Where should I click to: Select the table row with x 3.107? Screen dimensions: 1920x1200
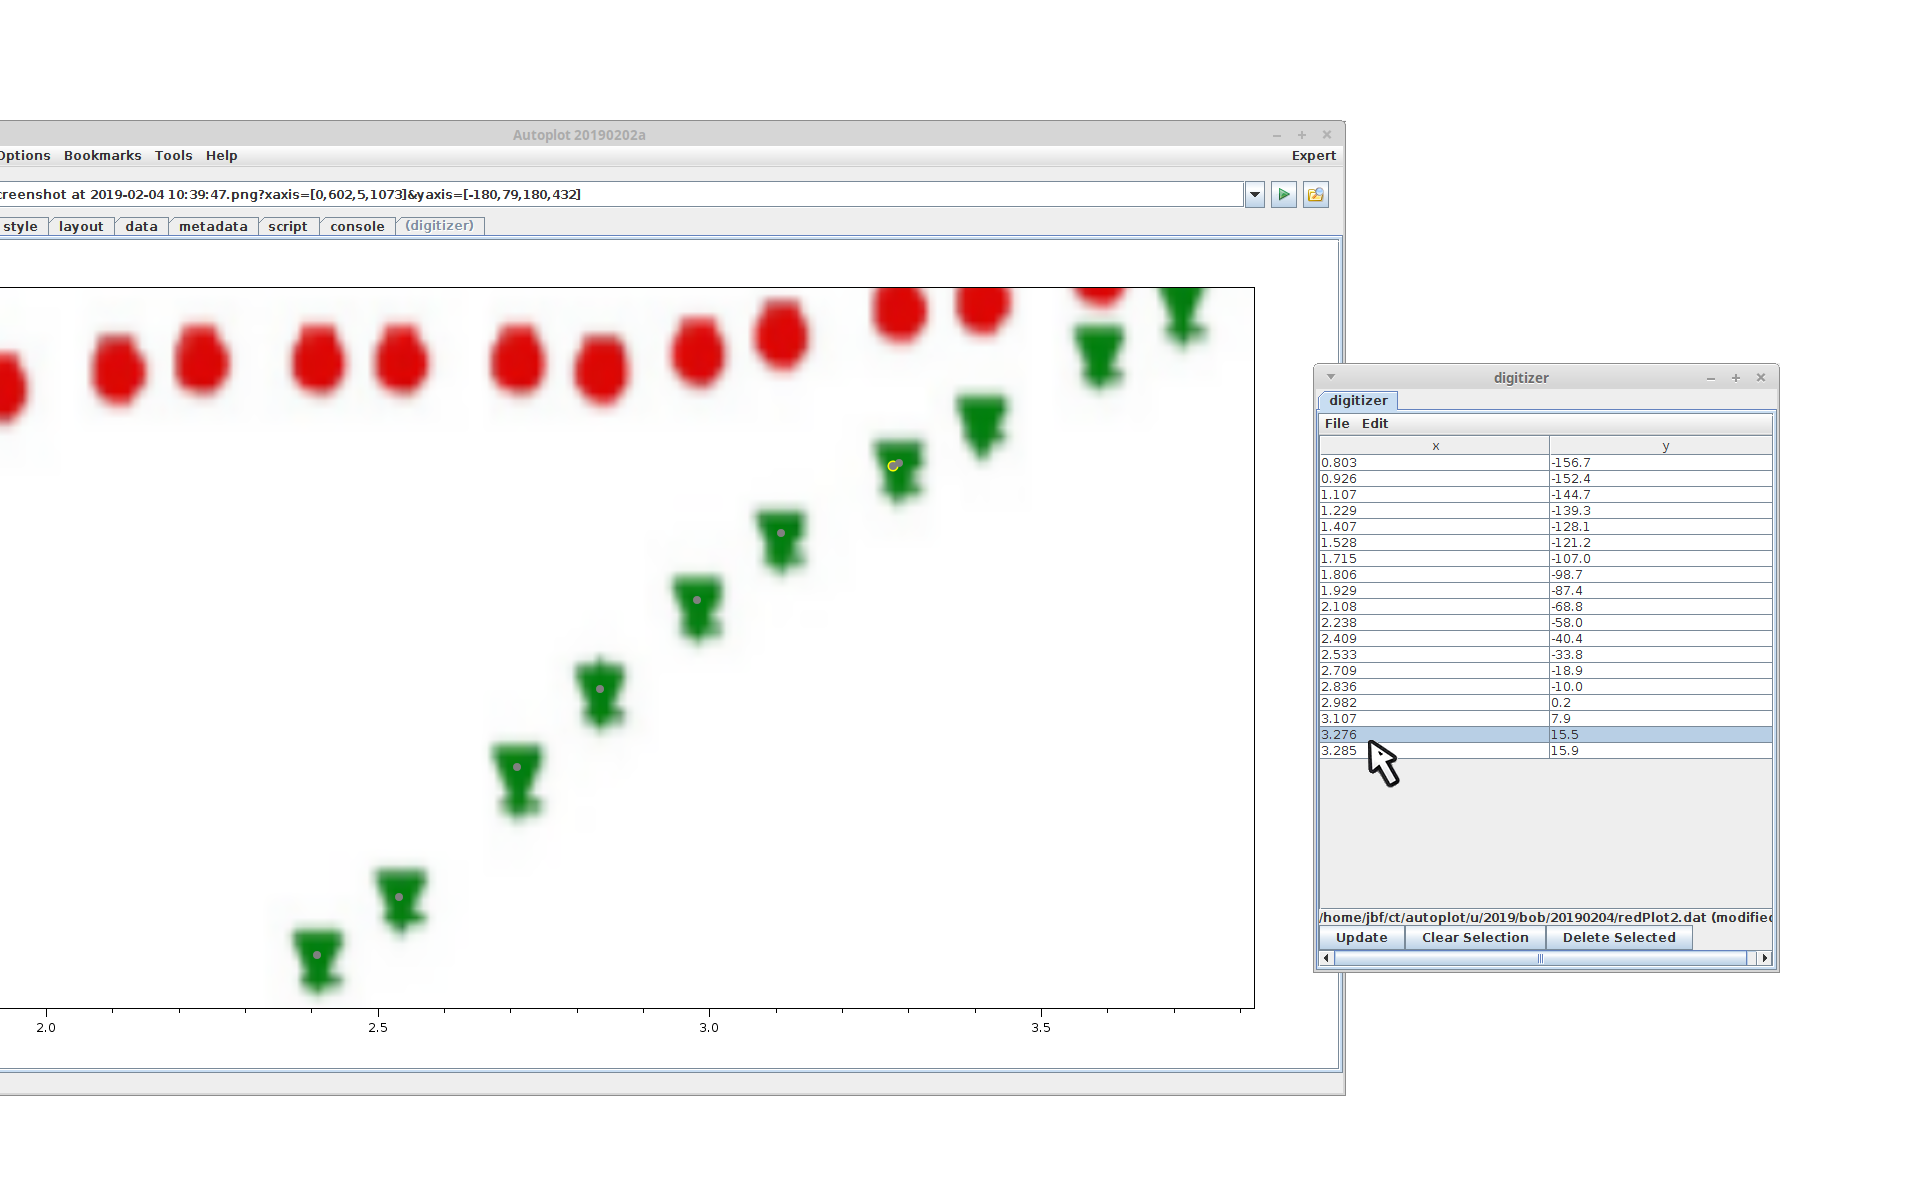tap(1546, 719)
